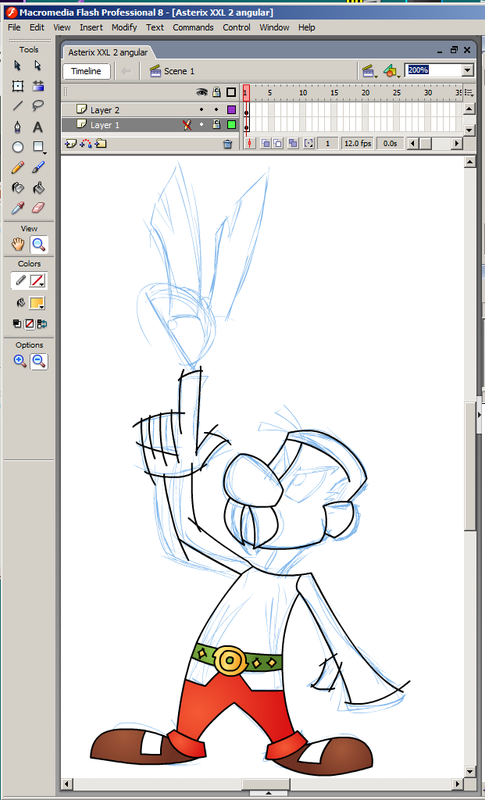Select the Eraser tool
Viewport: 485px width, 800px height.
[x=38, y=208]
